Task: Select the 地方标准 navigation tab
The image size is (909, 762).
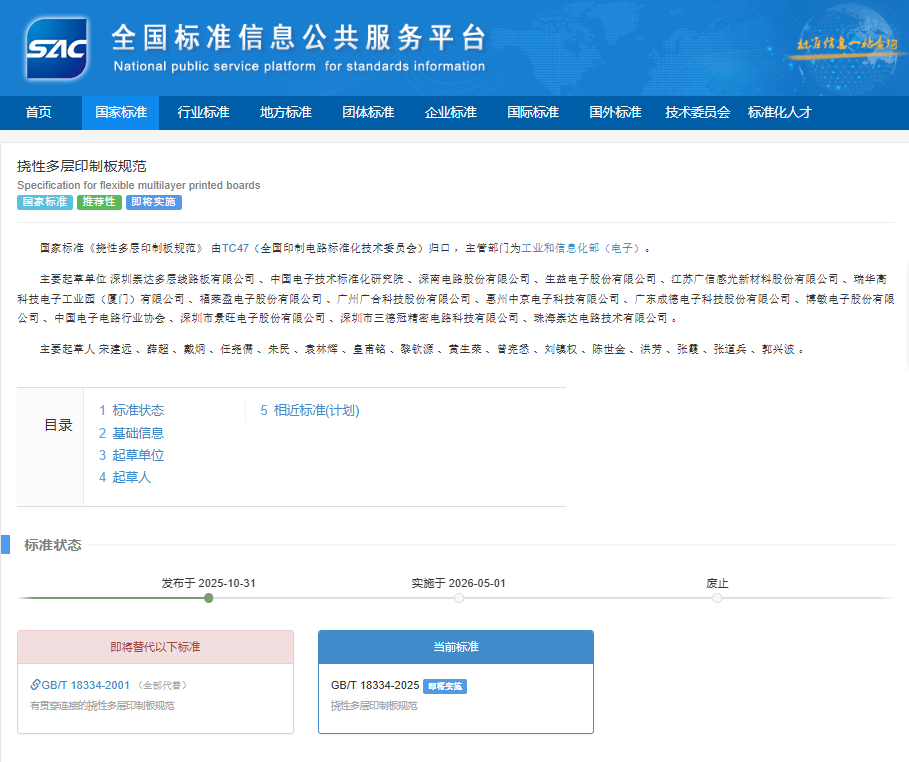Action: coord(286,112)
